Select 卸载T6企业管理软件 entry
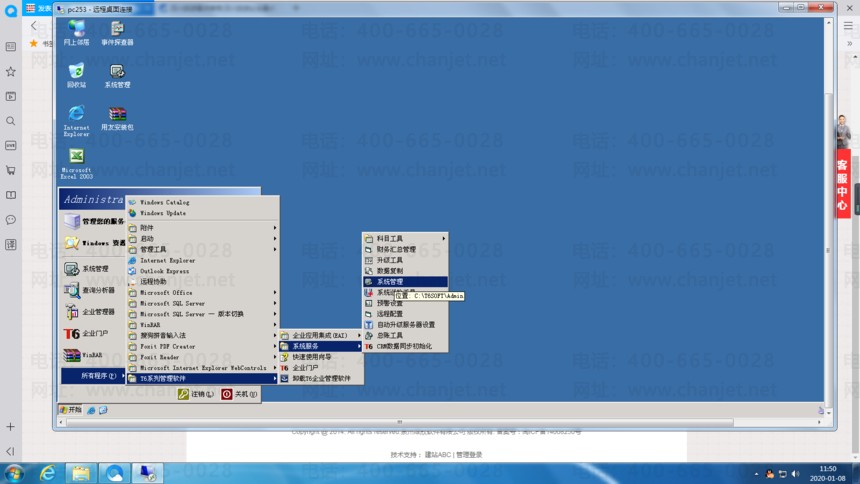This screenshot has width=860, height=484. 321,379
